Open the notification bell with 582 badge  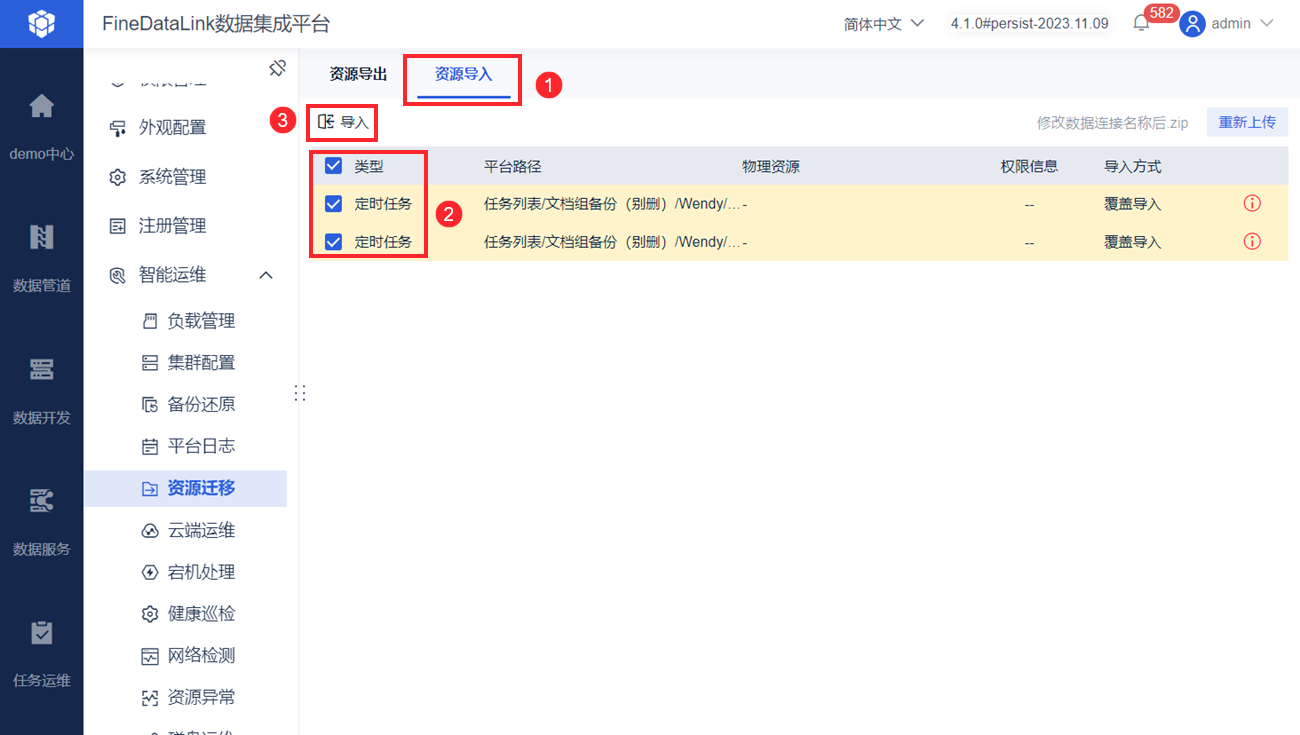[x=1141, y=23]
